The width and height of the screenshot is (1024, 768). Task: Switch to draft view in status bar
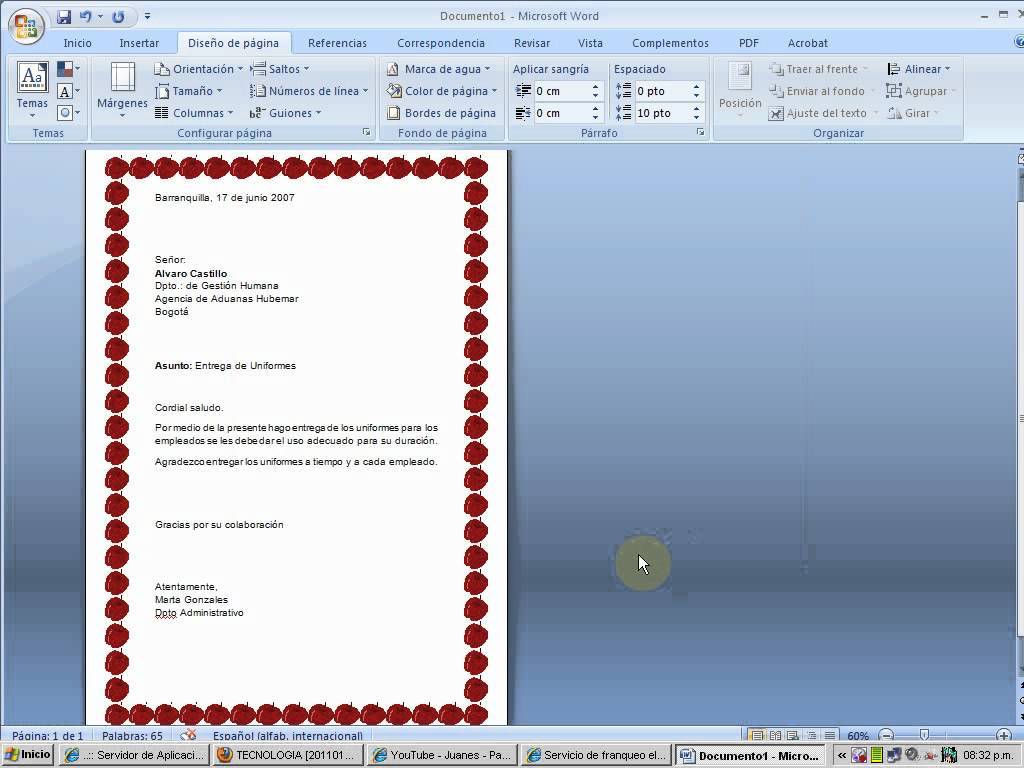pyautogui.click(x=829, y=736)
